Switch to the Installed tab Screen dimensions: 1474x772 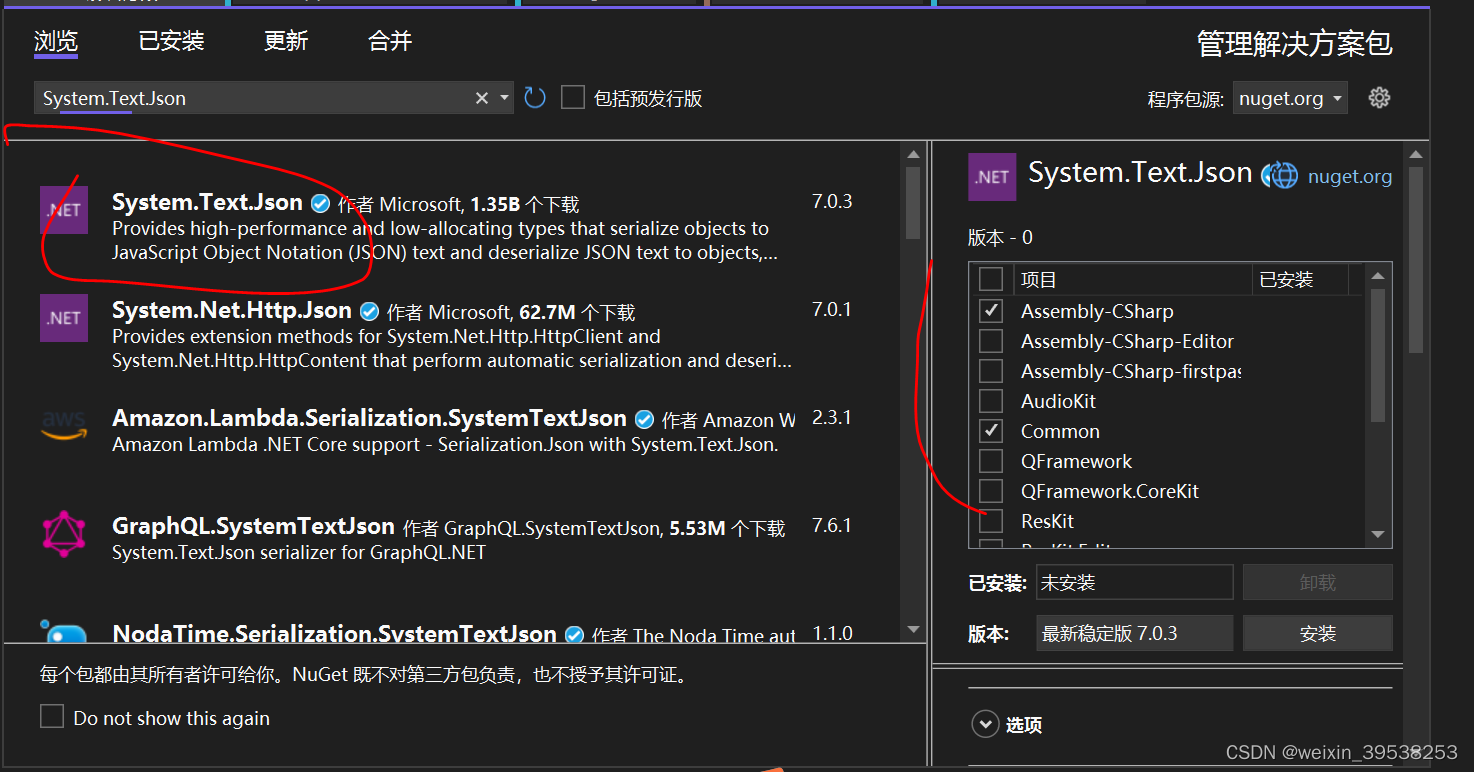[x=171, y=41]
